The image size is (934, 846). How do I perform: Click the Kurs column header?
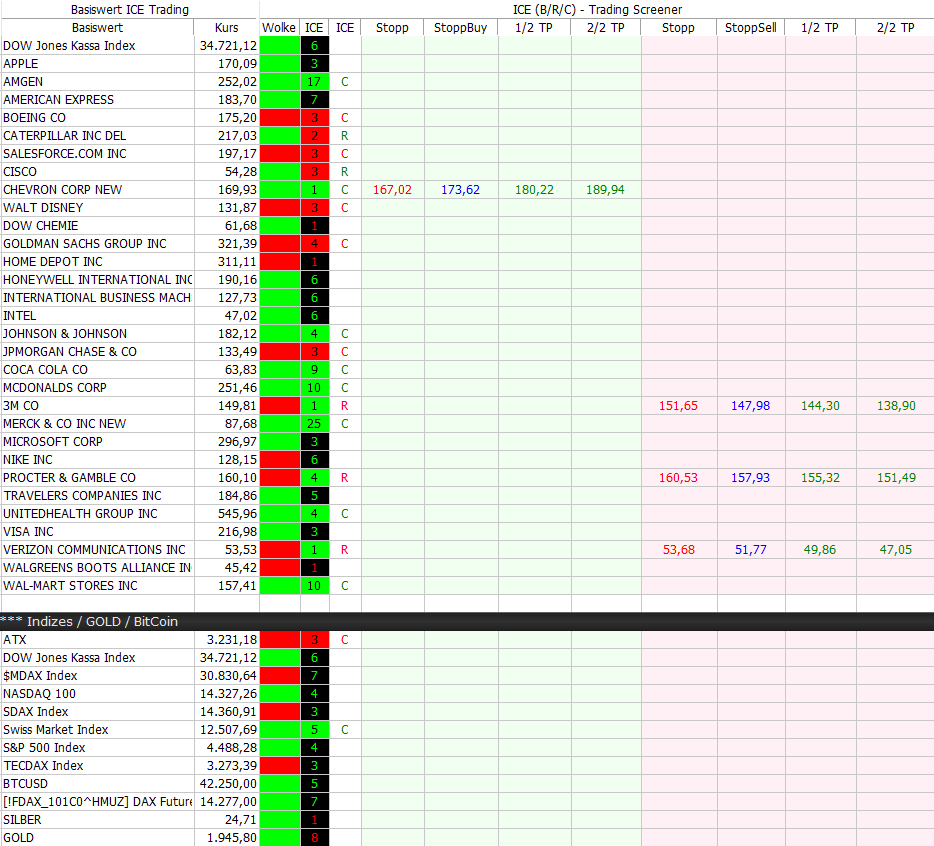[x=226, y=27]
